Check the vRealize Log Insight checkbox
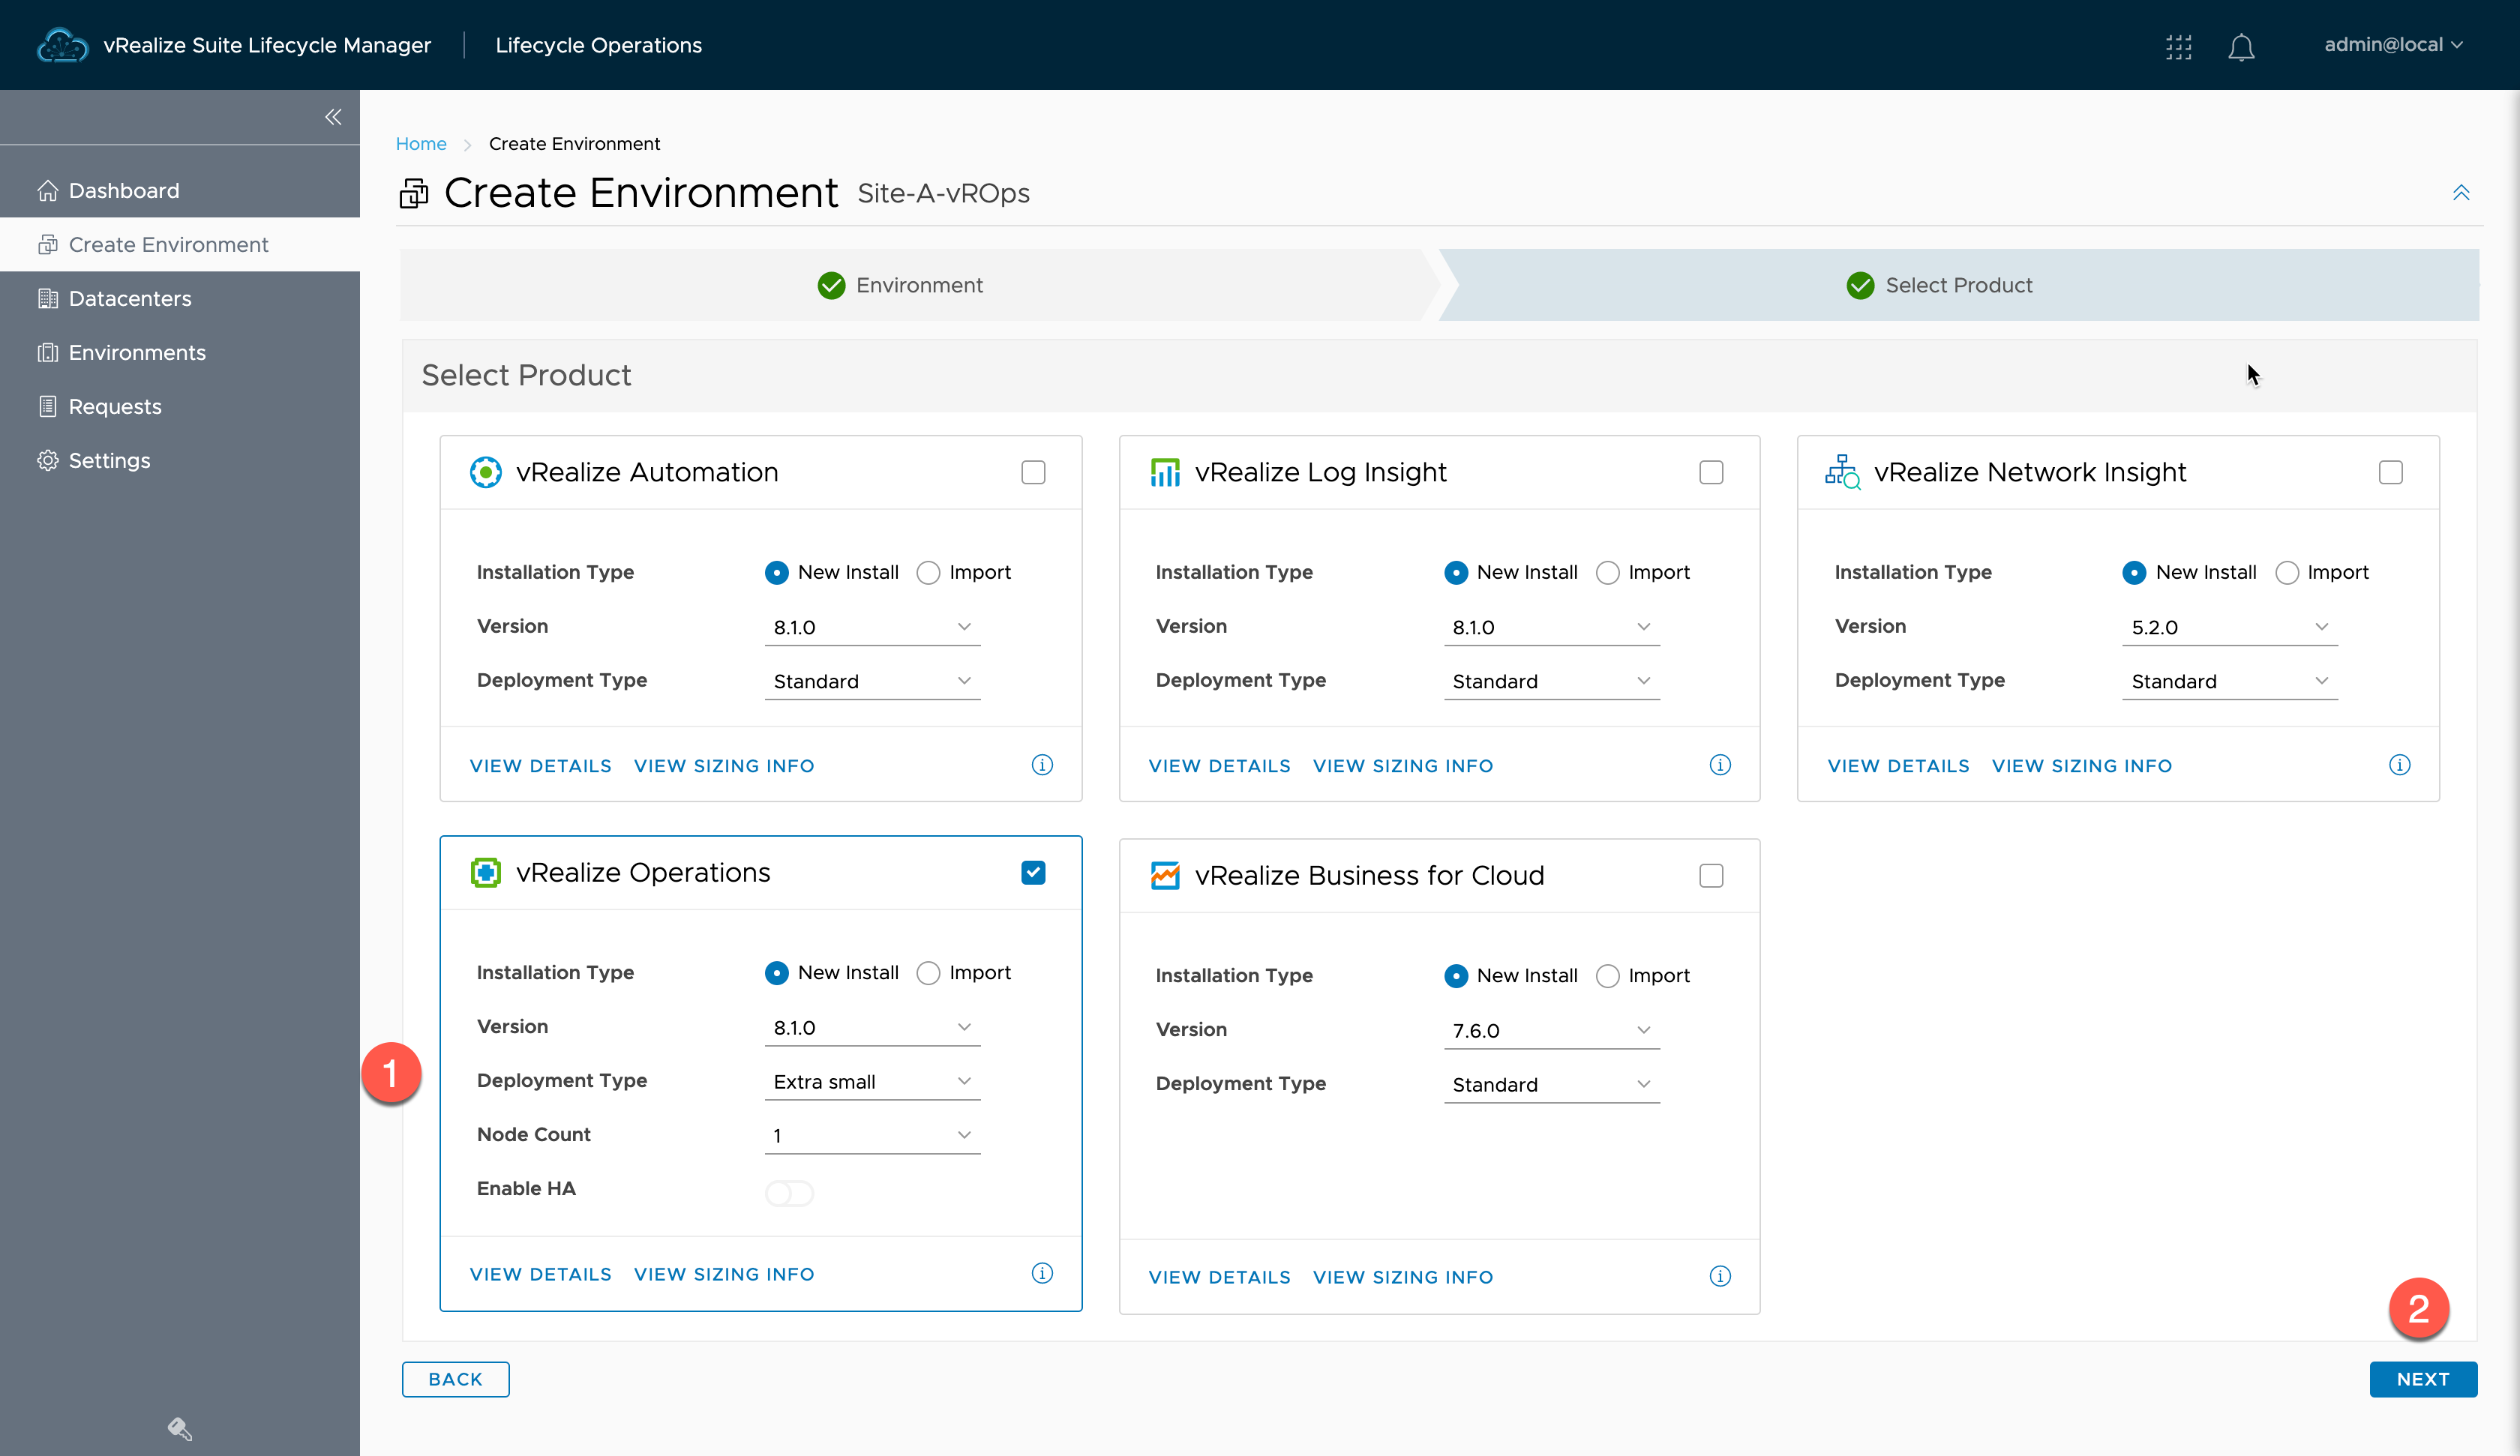 click(1711, 472)
